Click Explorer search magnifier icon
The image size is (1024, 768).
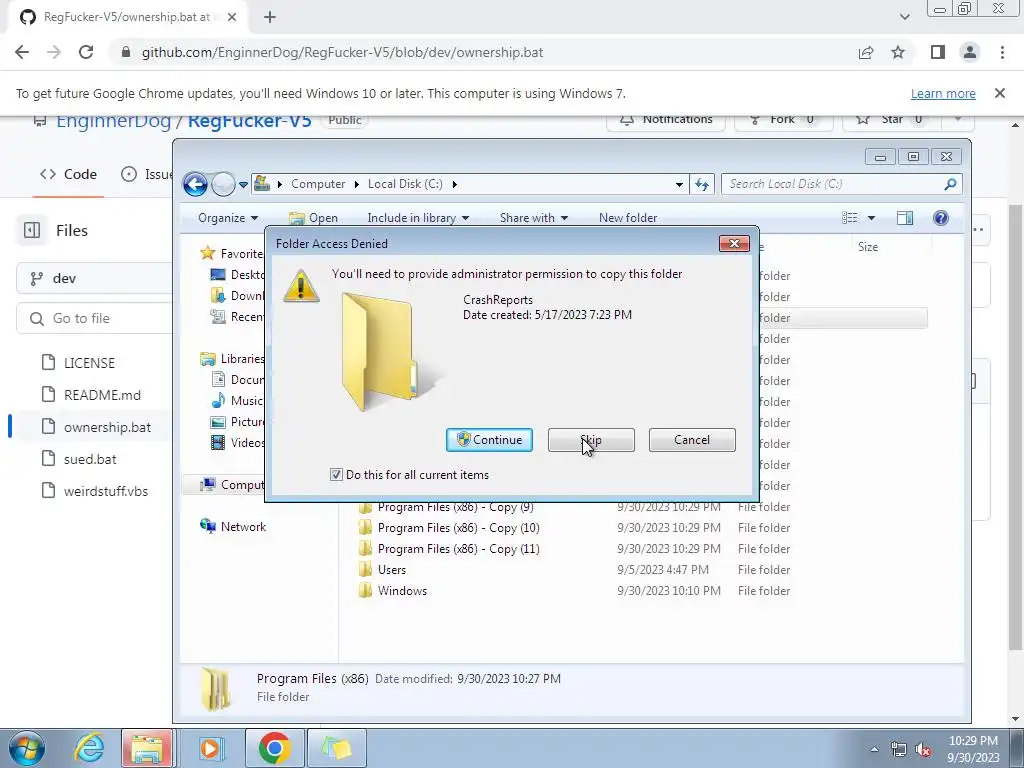tap(950, 184)
